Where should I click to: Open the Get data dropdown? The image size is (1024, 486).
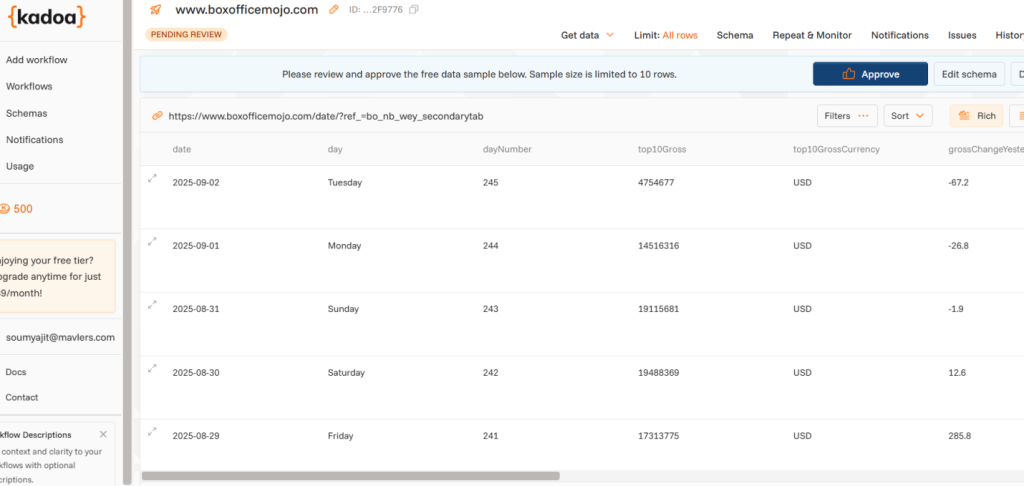coord(587,35)
